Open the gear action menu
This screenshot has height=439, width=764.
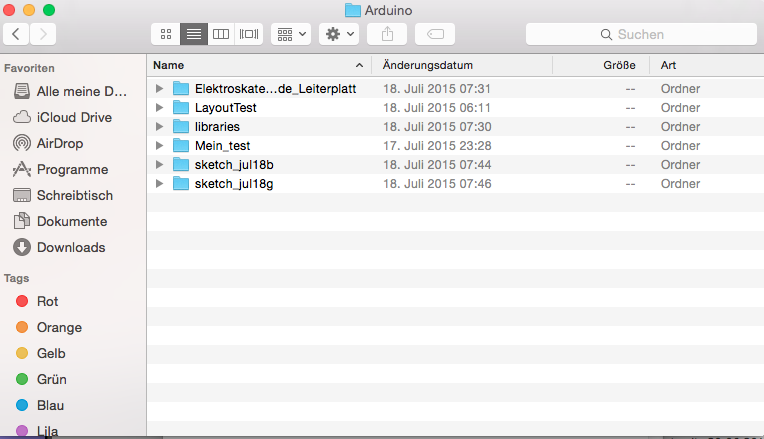pyautogui.click(x=339, y=34)
